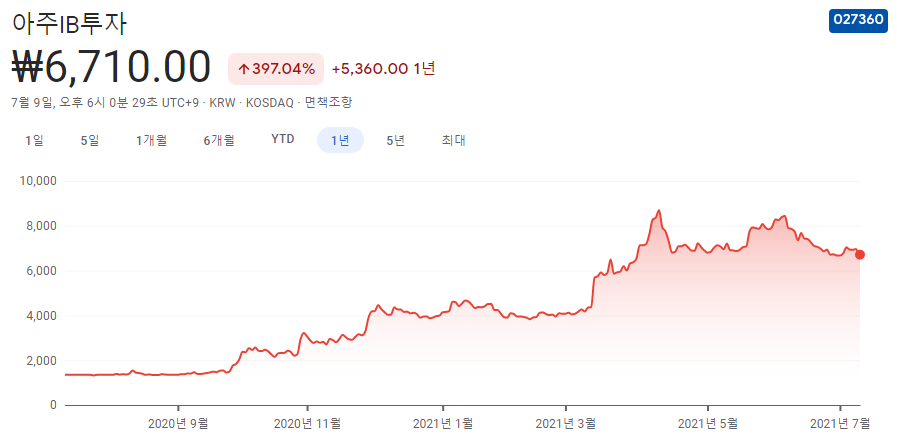Click the 8,000 y-axis label
Screen dimensions: 897x444
[42, 226]
